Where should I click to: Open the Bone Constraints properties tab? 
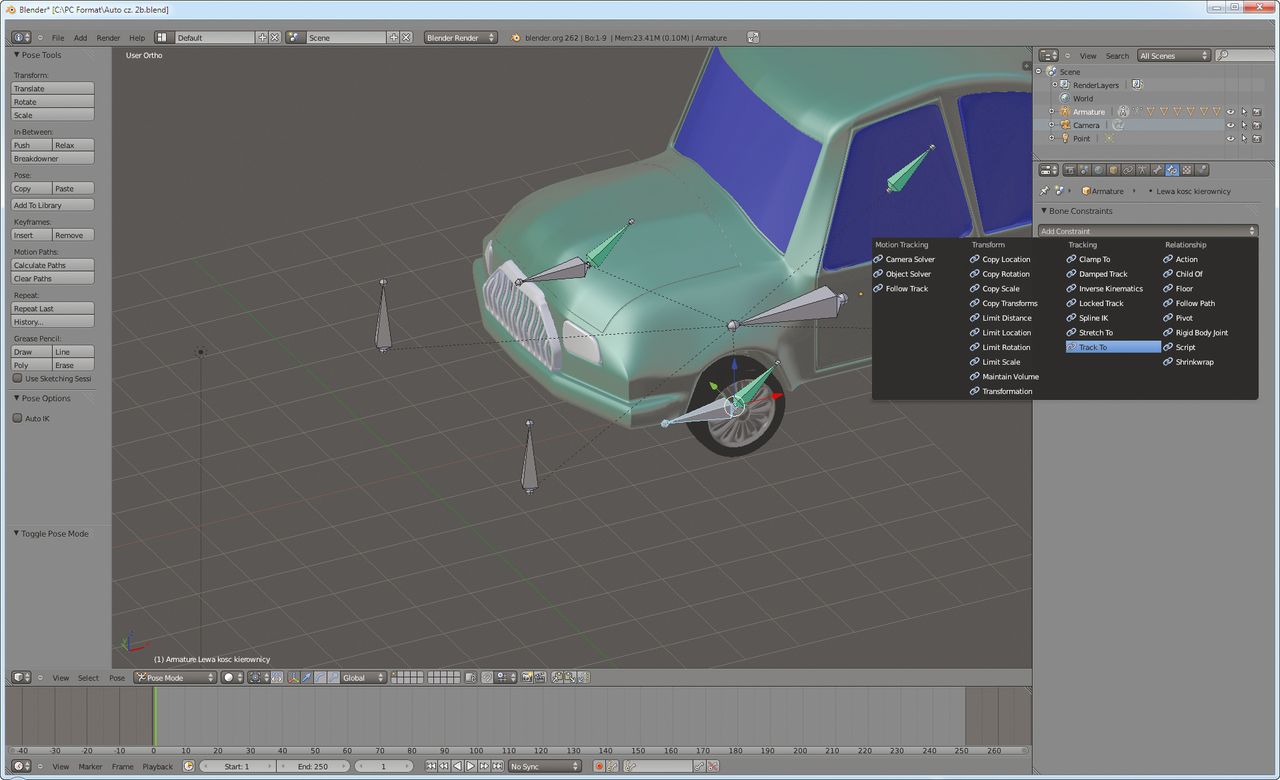click(x=1172, y=170)
